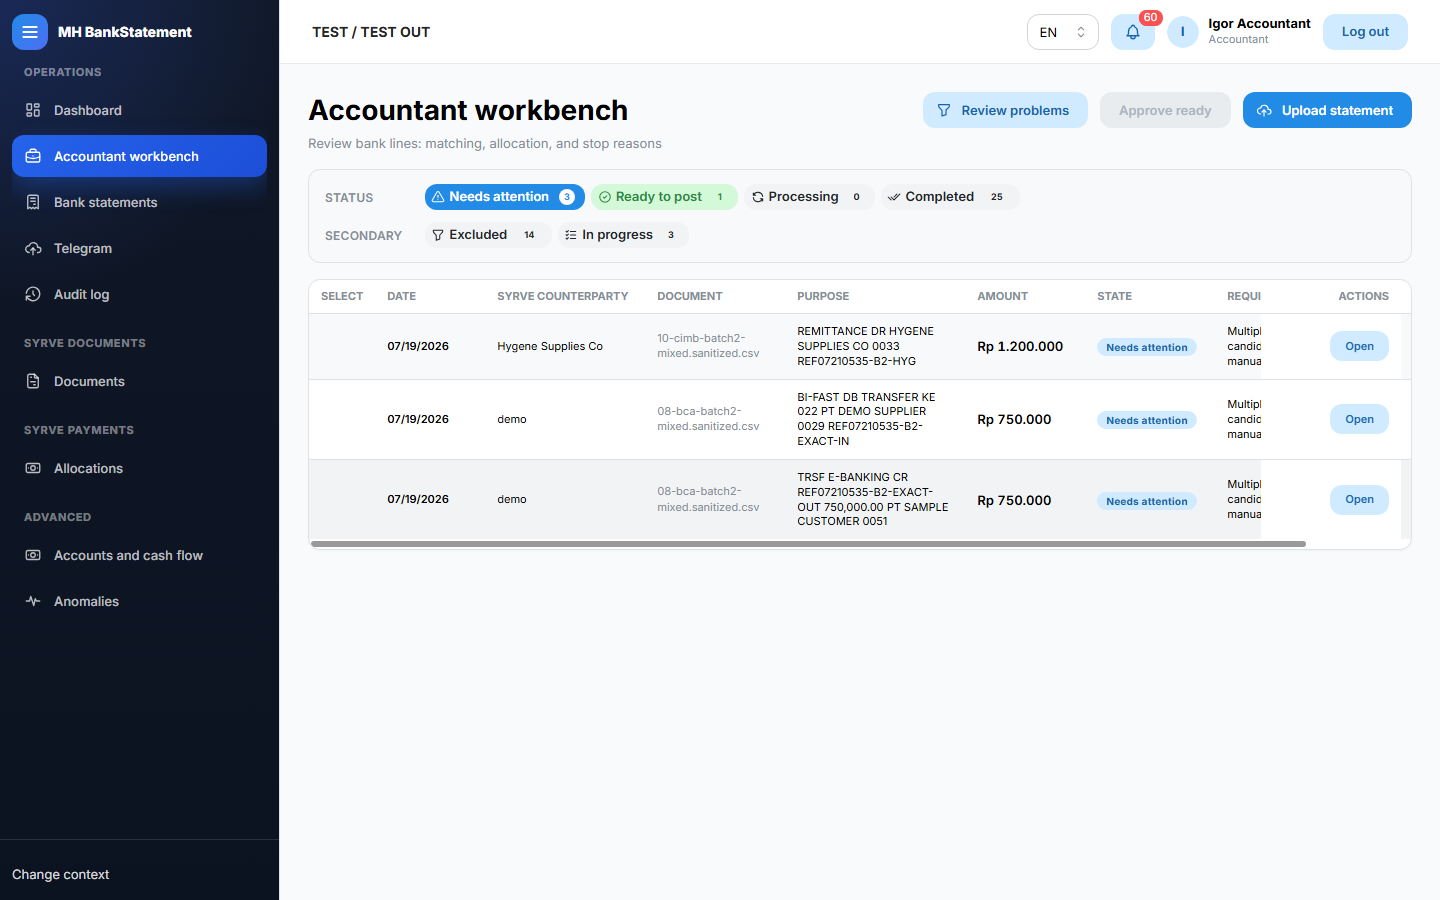1440x900 pixels.
Task: Click Change context at sidebar bottom
Action: [x=61, y=874]
